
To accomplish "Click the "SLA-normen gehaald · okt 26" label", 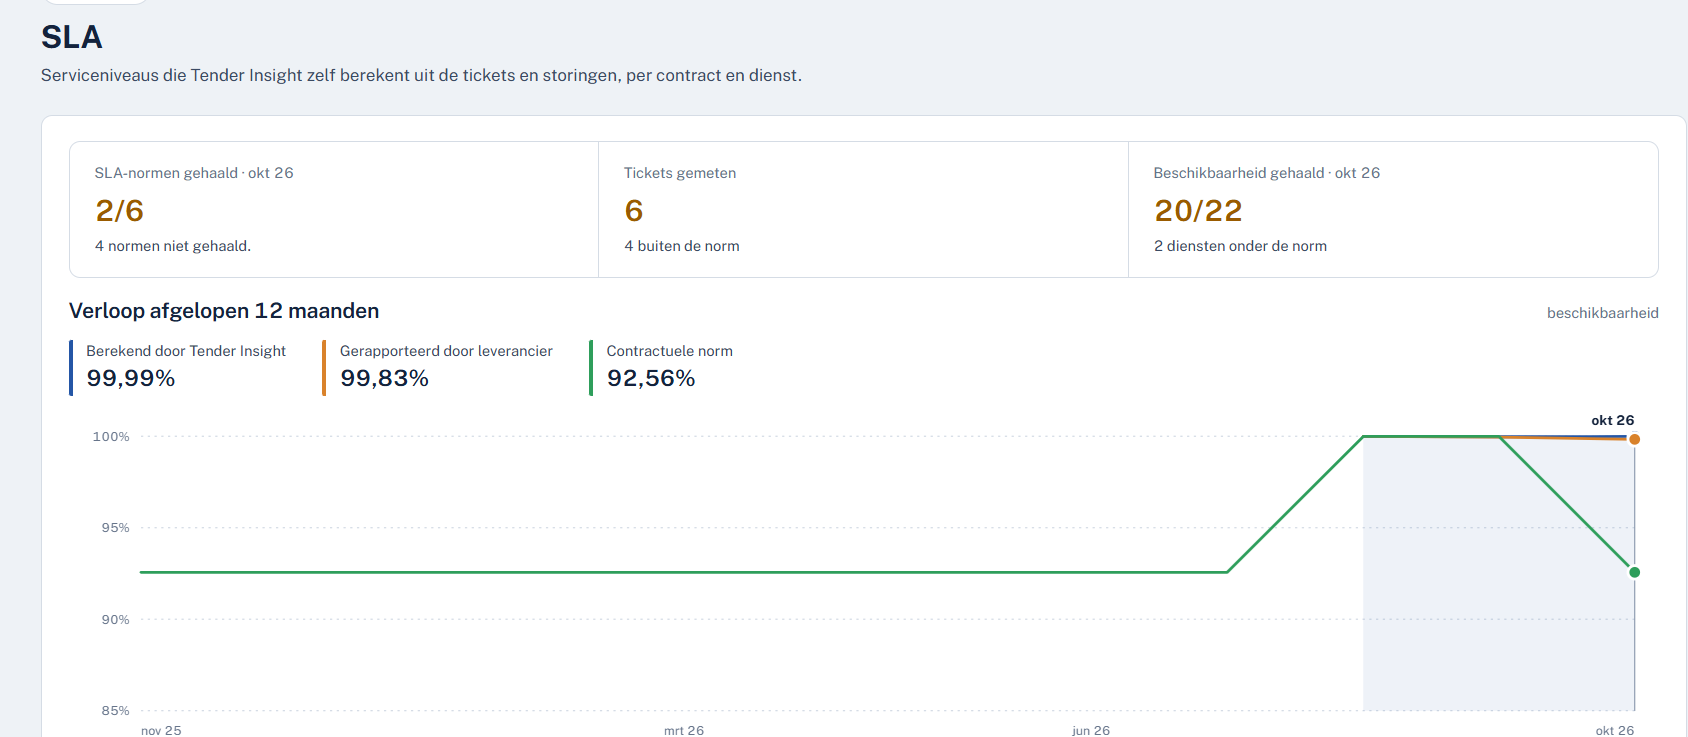I will (194, 173).
